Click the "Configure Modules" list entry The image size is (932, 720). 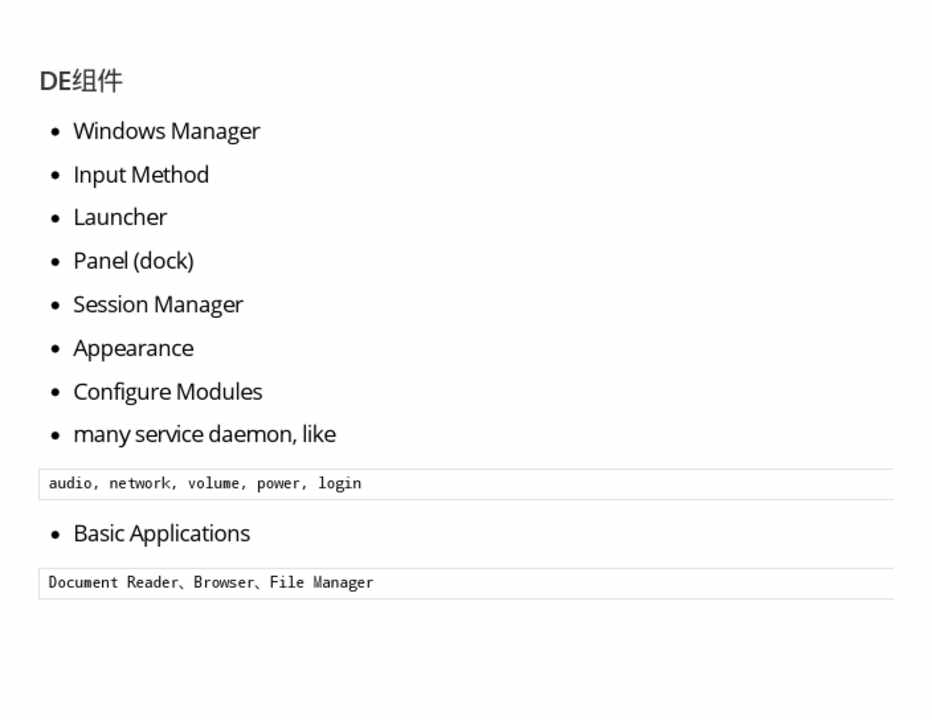[167, 392]
